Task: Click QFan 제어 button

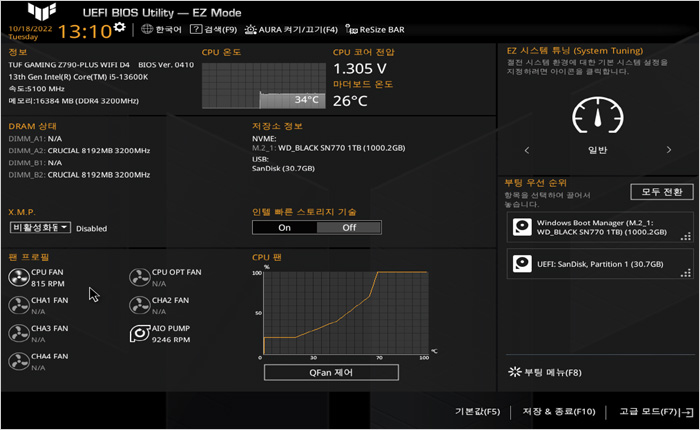Action: 331,372
